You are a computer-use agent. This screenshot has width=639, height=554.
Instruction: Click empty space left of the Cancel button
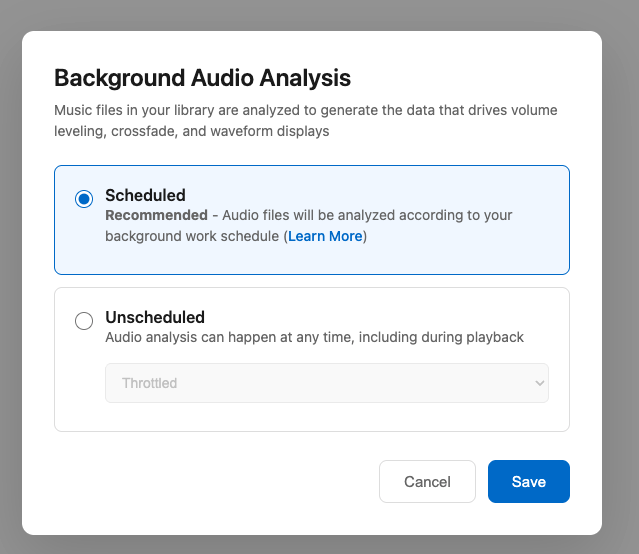pyautogui.click(x=220, y=481)
